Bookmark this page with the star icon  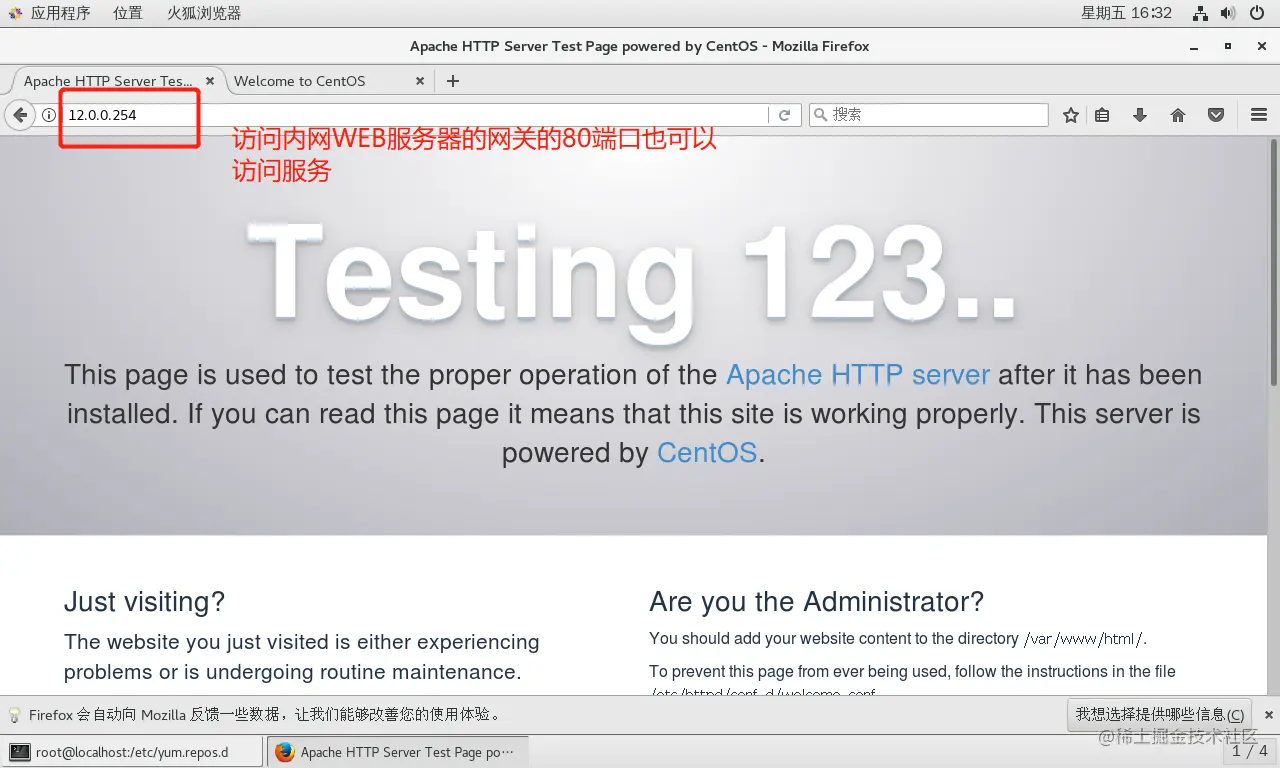point(1071,115)
